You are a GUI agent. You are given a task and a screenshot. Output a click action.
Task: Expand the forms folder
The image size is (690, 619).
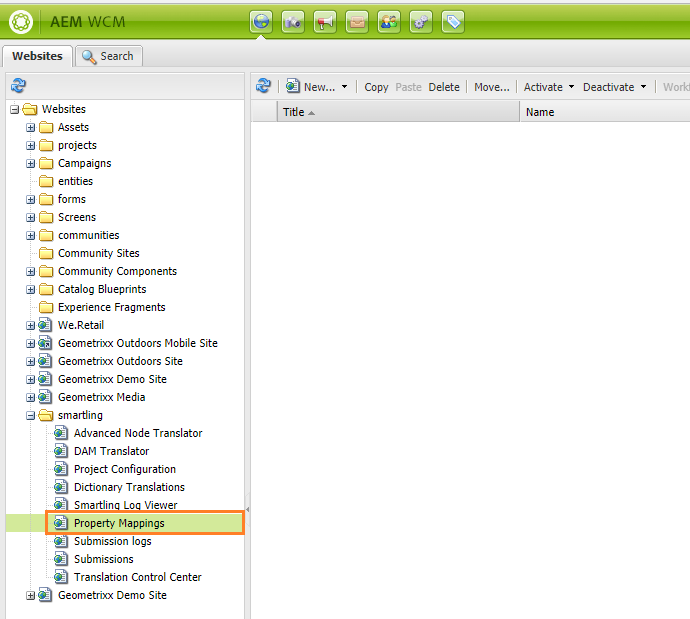click(30, 200)
